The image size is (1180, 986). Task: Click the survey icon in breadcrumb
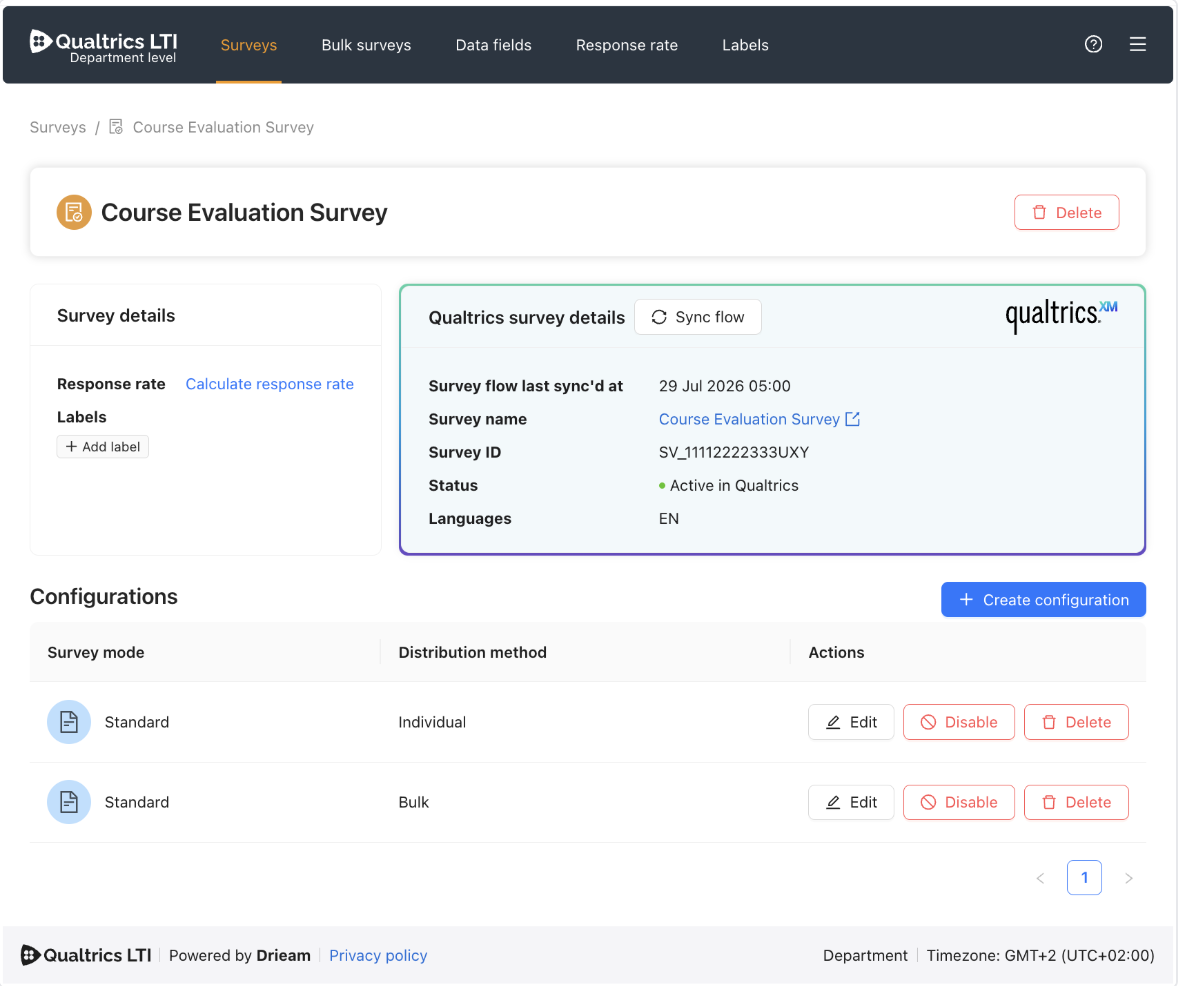[116, 126]
